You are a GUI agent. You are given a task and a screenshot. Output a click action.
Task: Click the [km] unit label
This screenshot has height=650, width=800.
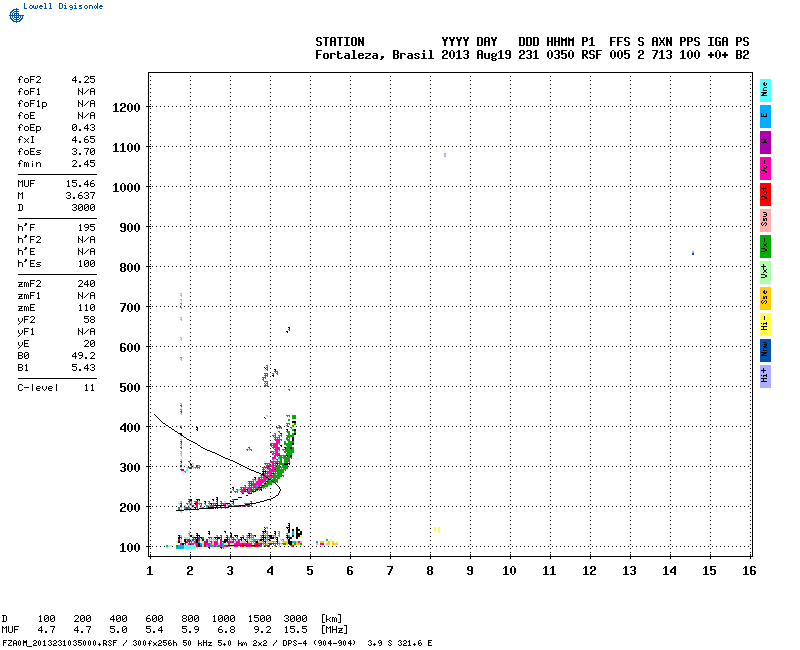331,619
